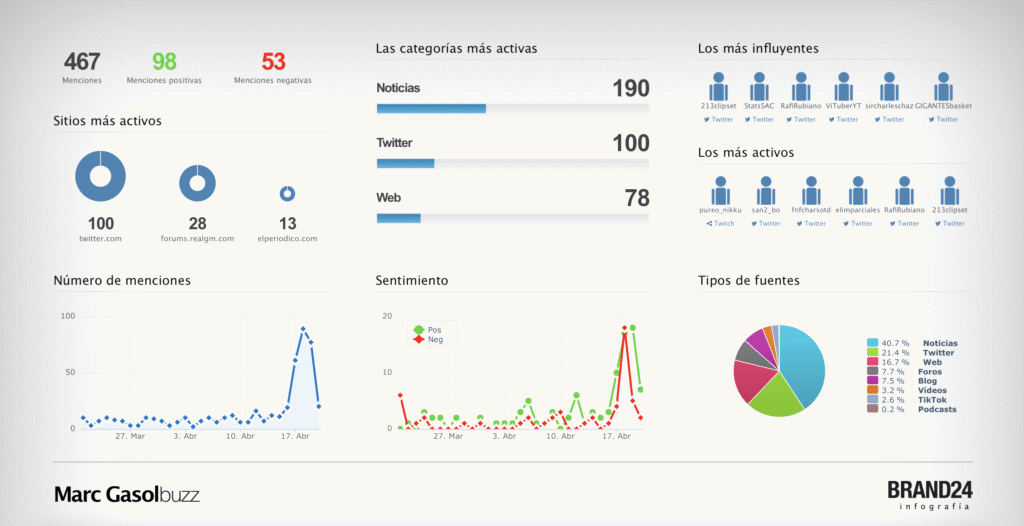Click the StatsSAC profile avatar
Screen dimensions: 1024x526
(x=760, y=85)
